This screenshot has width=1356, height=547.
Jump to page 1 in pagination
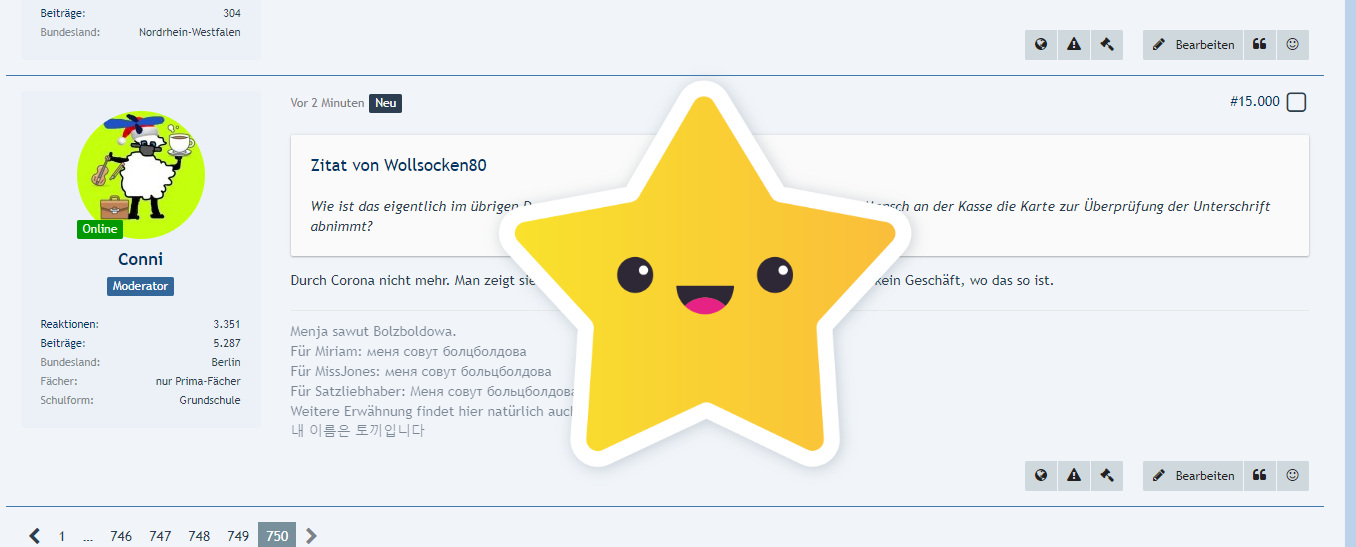(x=61, y=536)
